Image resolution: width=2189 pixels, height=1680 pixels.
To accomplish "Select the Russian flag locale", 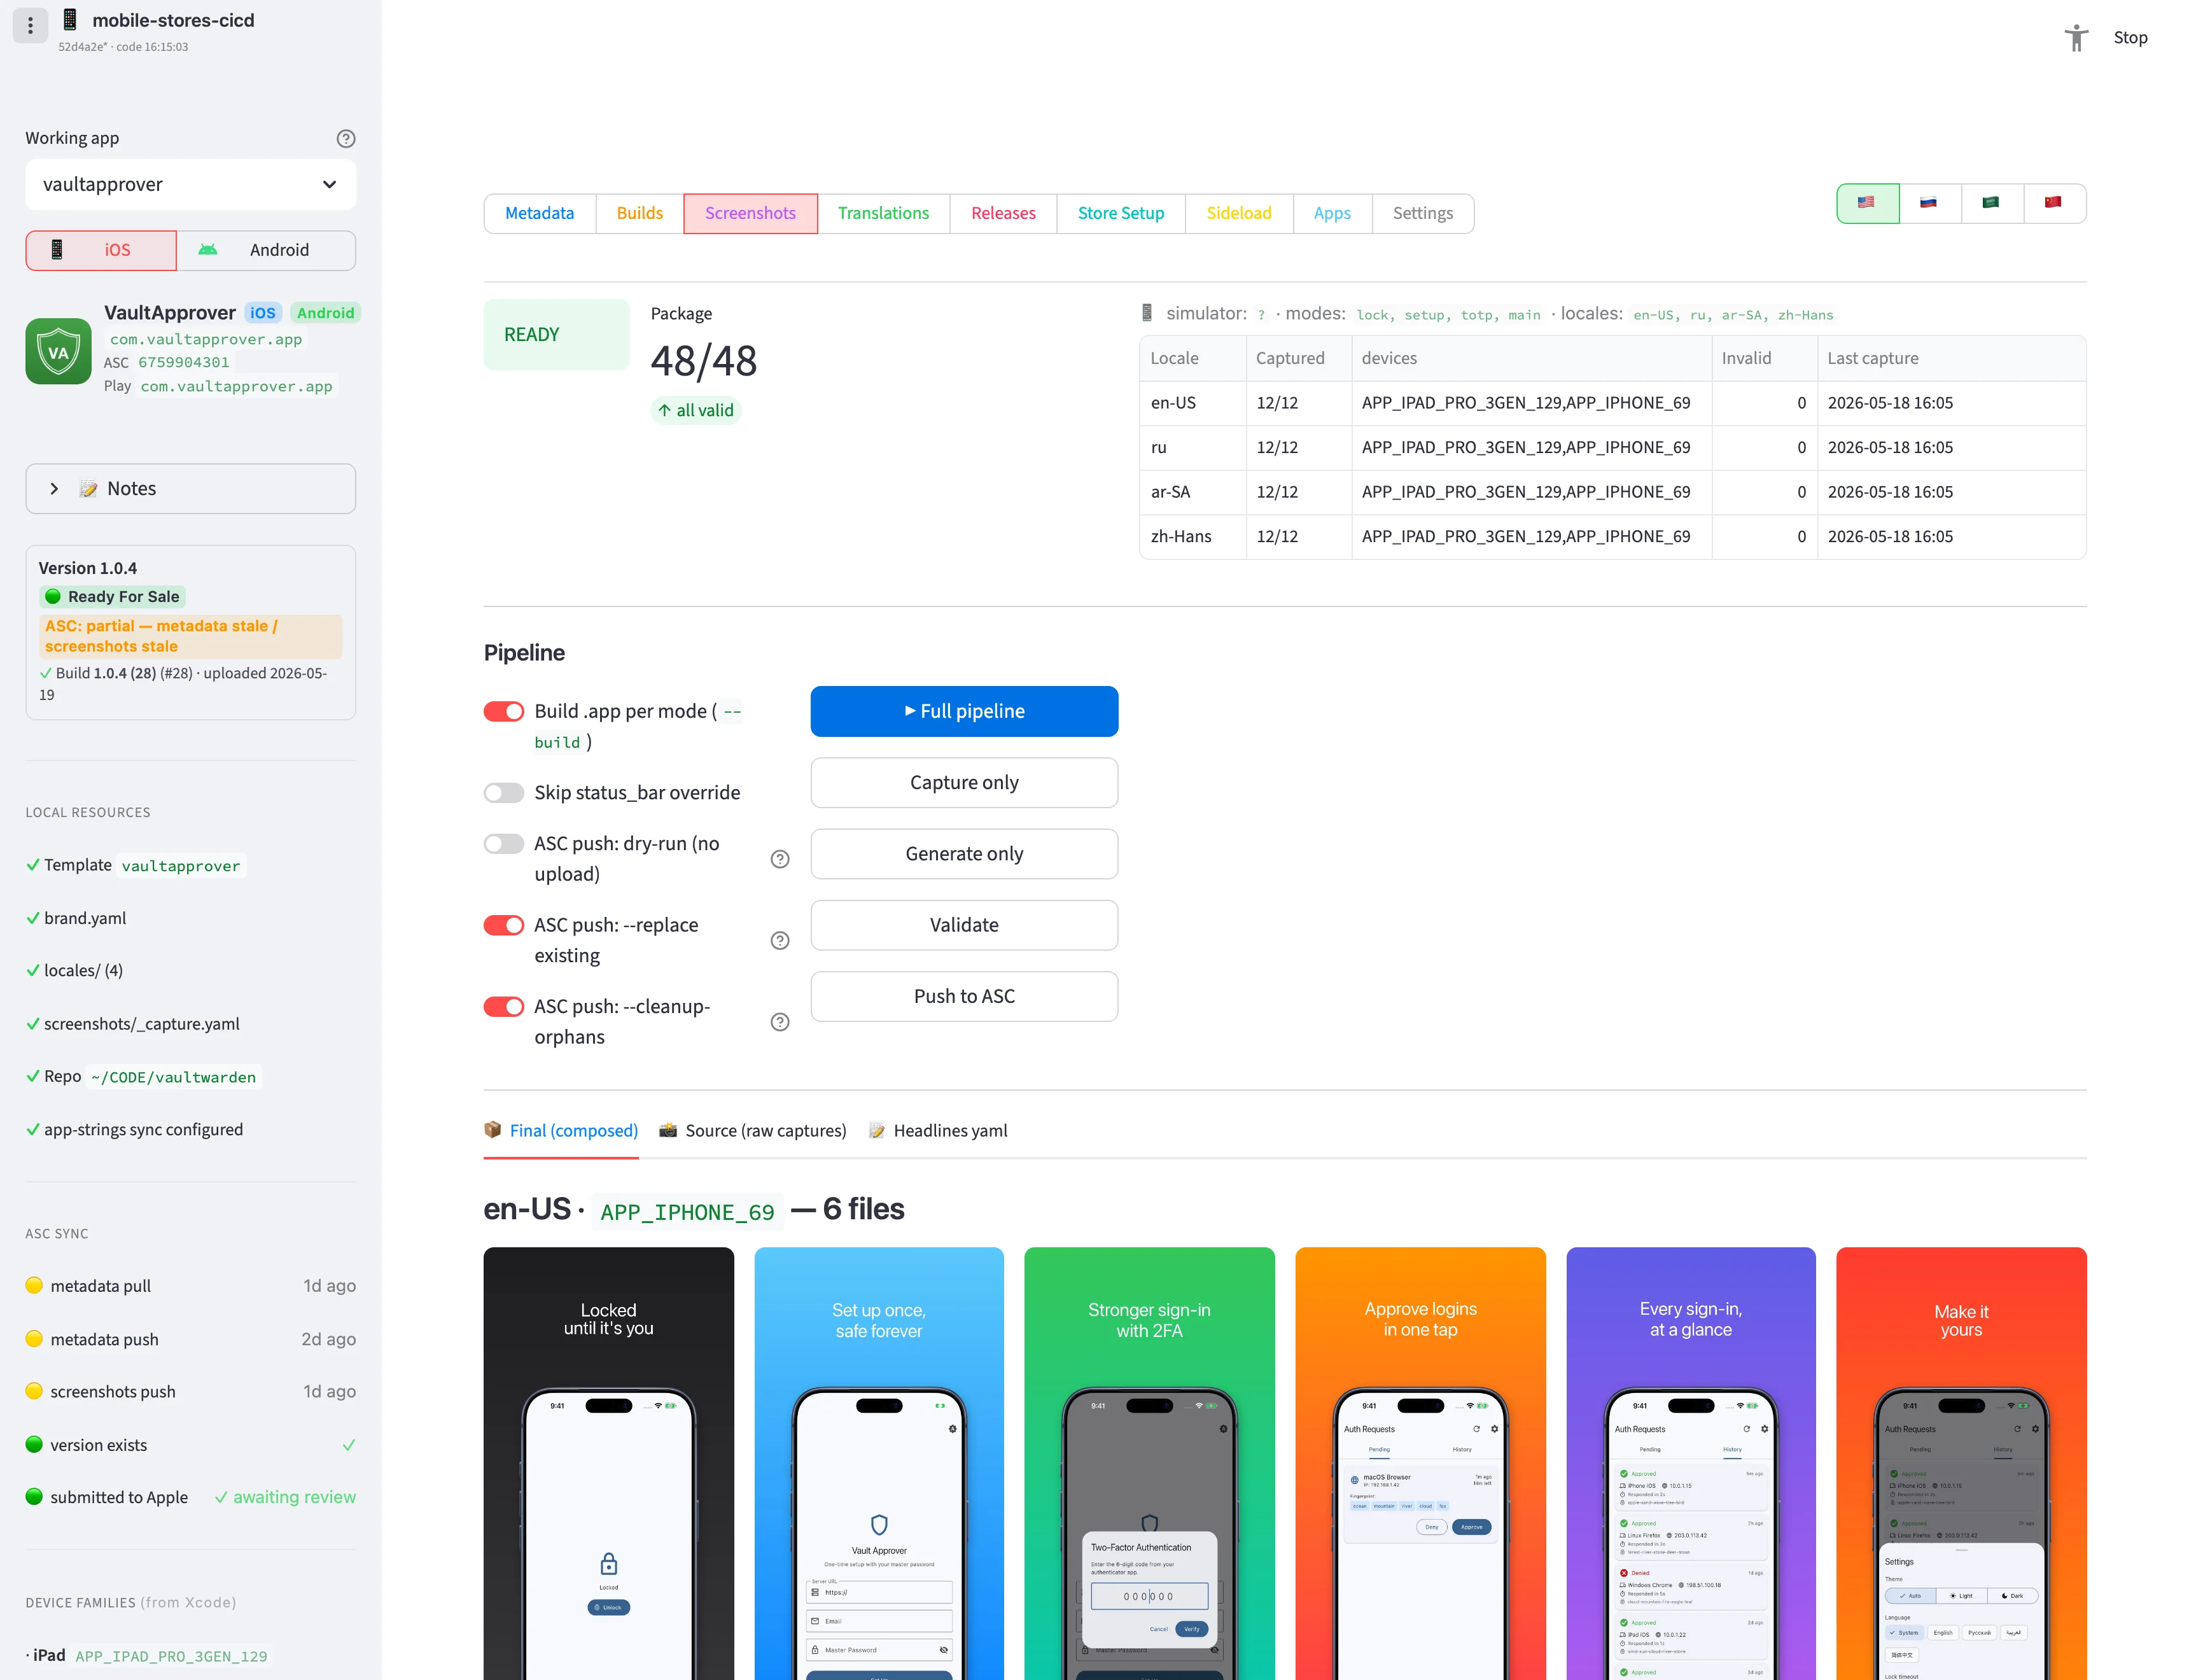I will pos(1929,203).
